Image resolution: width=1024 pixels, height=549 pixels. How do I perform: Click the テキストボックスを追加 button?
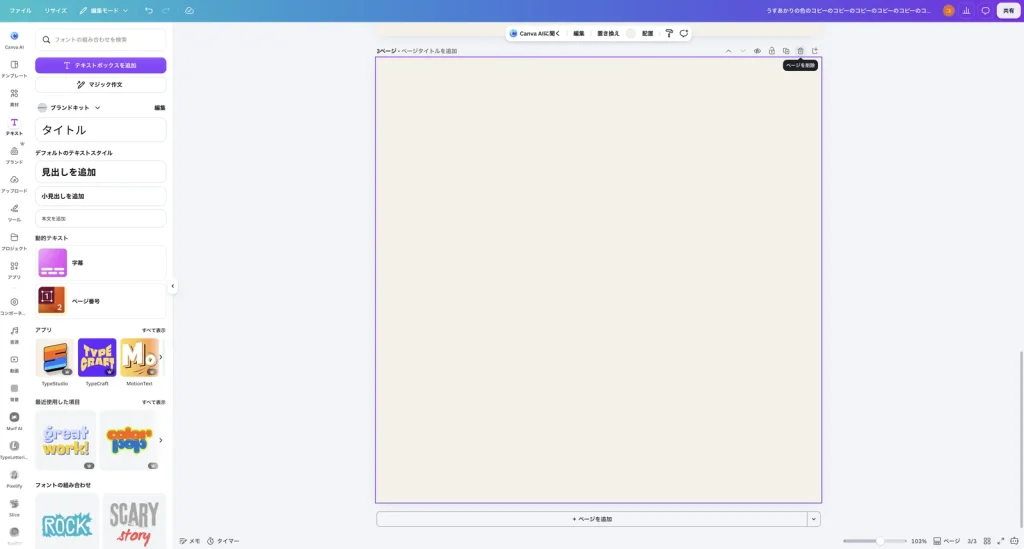click(x=101, y=65)
